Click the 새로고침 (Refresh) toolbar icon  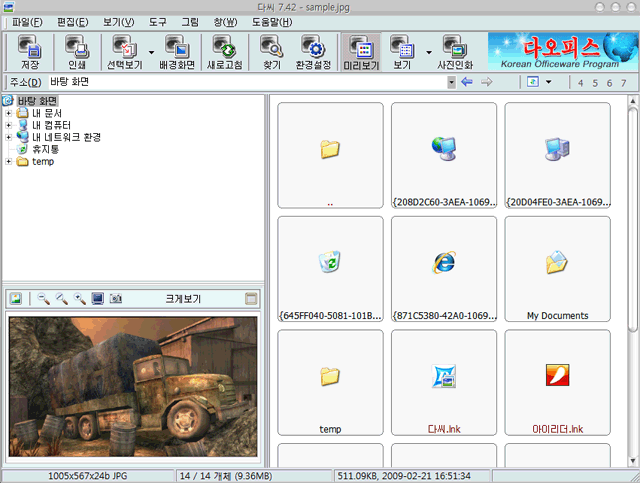pyautogui.click(x=224, y=52)
